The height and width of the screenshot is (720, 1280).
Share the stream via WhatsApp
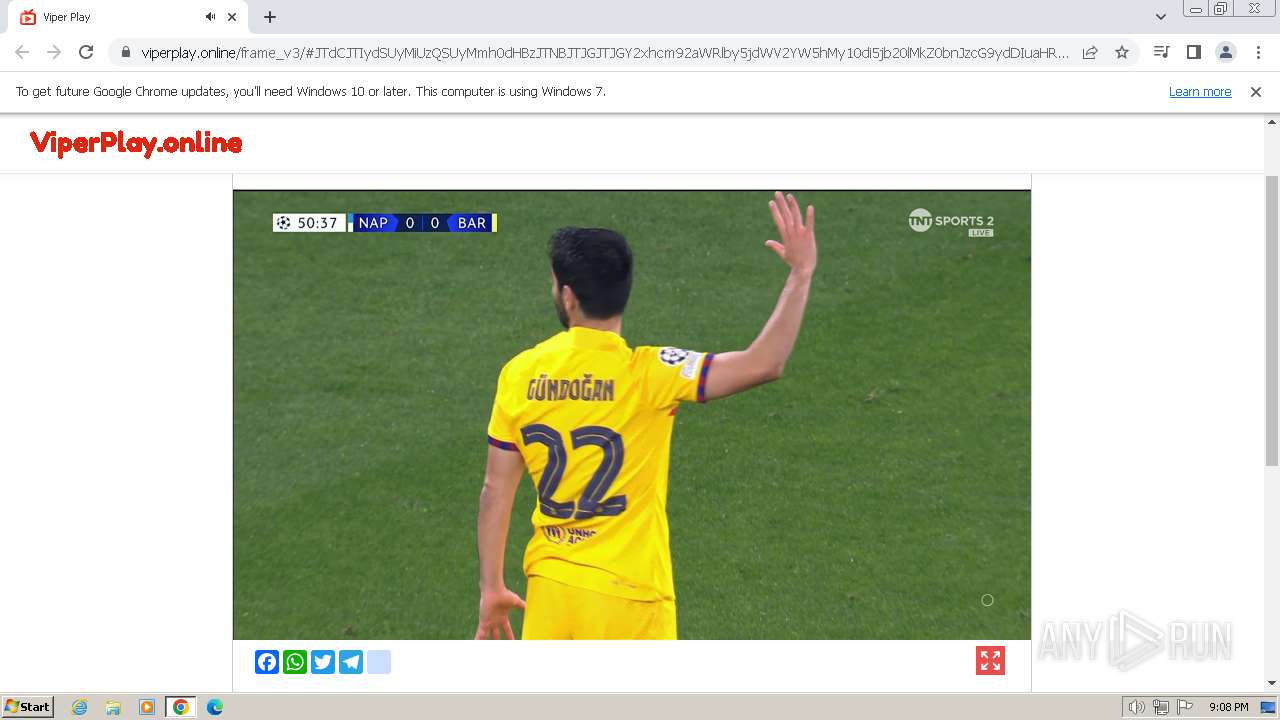295,662
